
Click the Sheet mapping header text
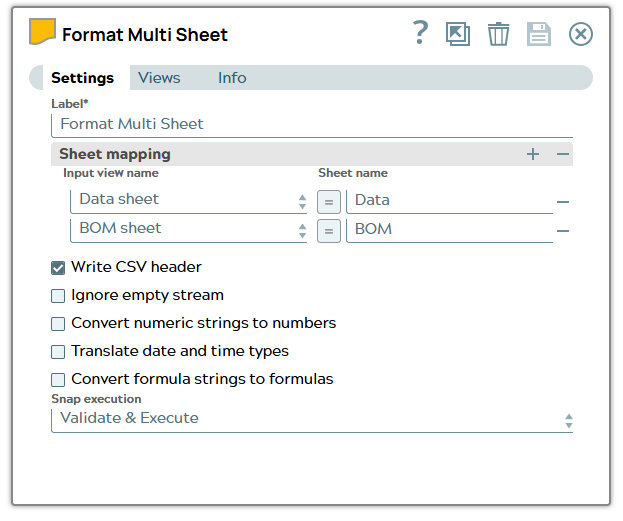pyautogui.click(x=115, y=154)
